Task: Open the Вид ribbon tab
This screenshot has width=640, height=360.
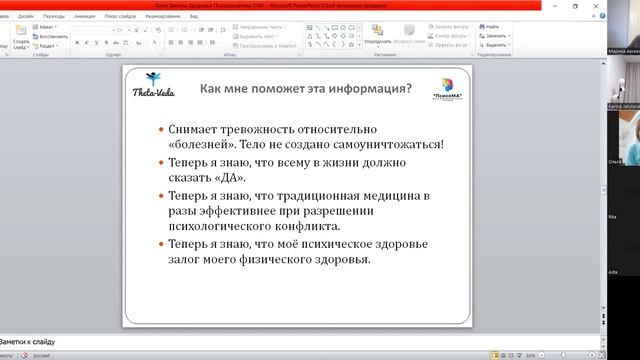Action: click(193, 16)
